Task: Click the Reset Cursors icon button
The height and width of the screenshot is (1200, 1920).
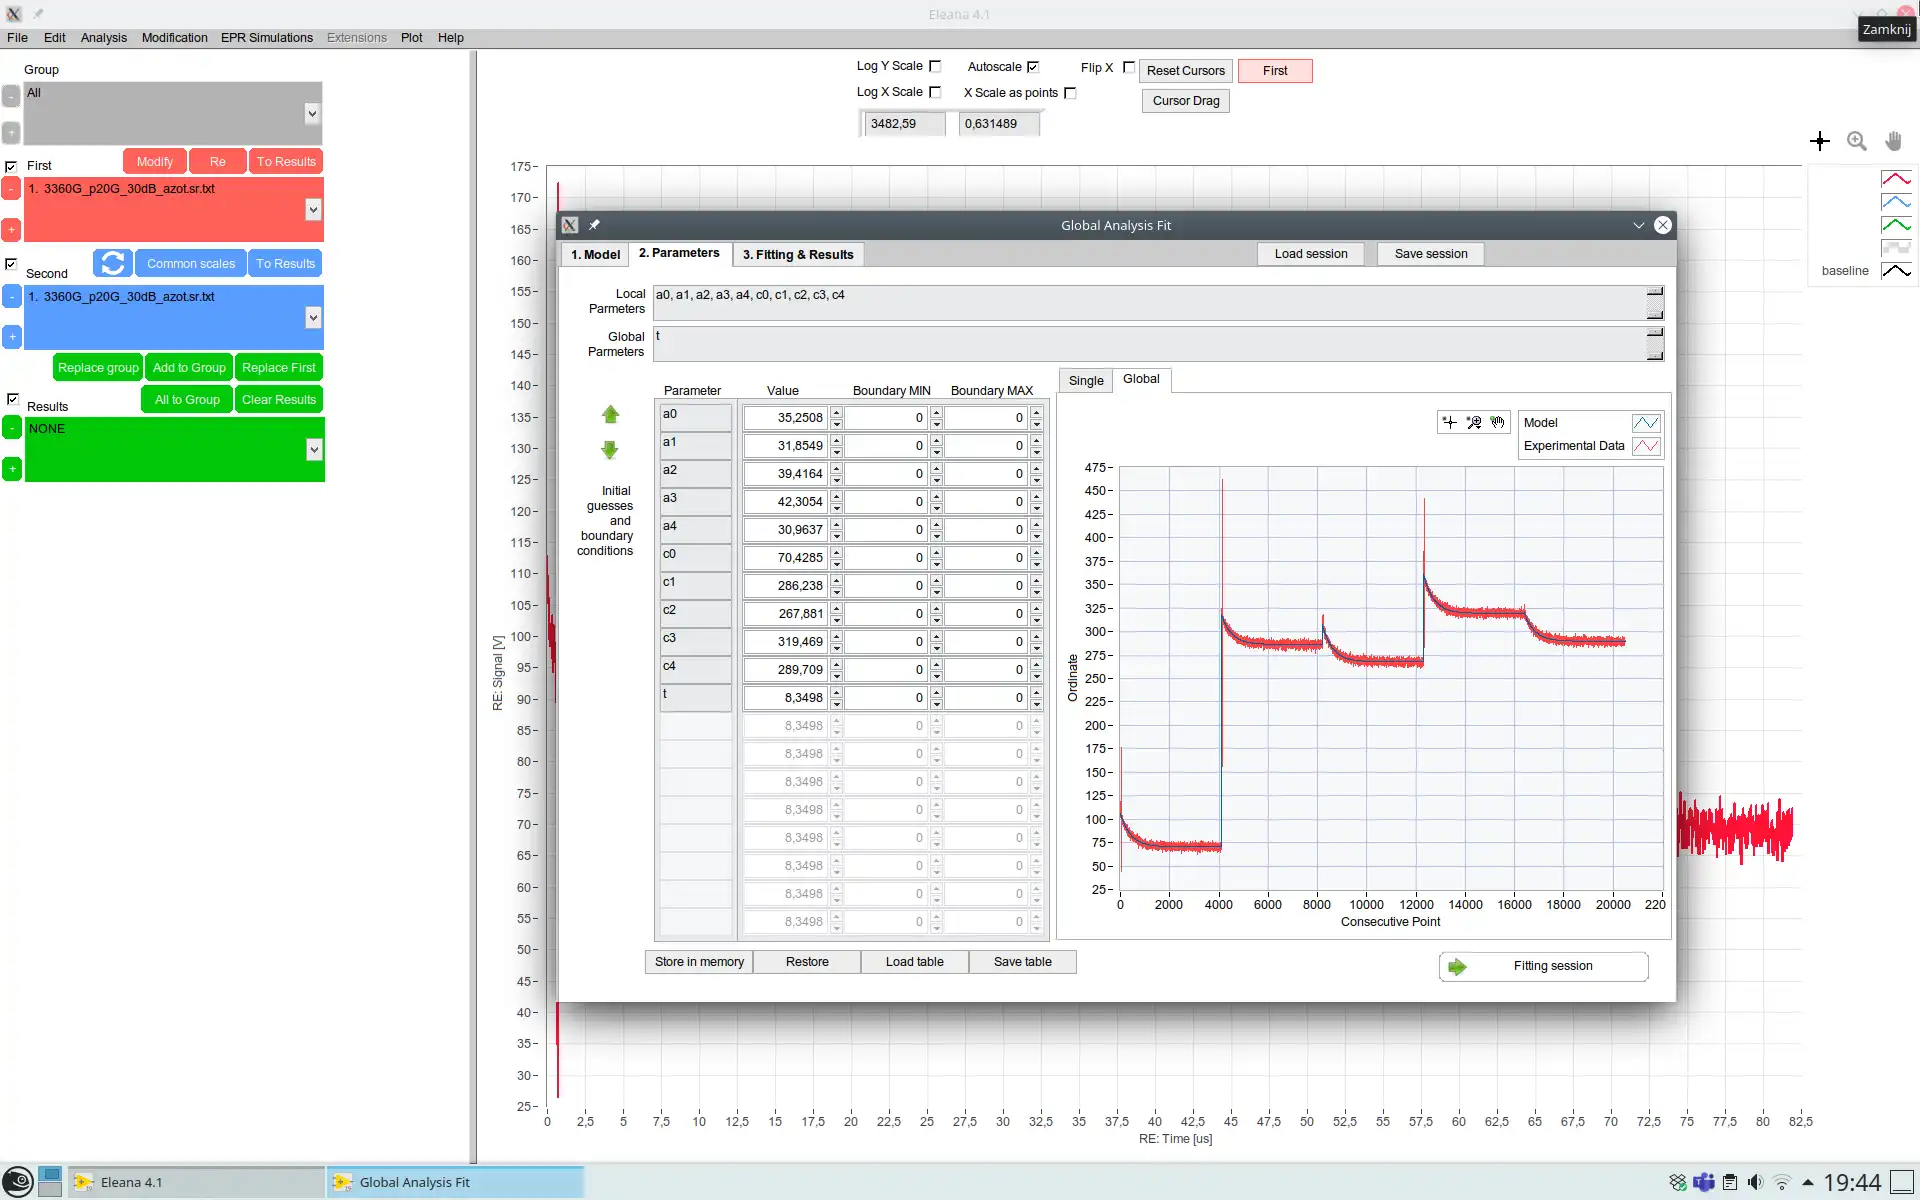Action: click(1185, 71)
